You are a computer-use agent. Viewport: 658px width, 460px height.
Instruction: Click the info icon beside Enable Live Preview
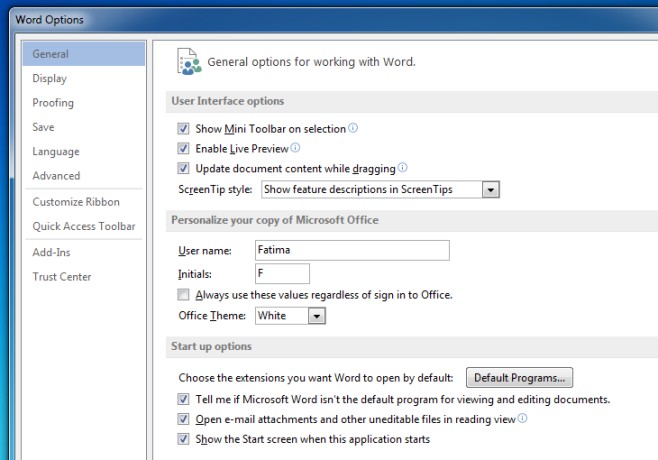[x=295, y=147]
